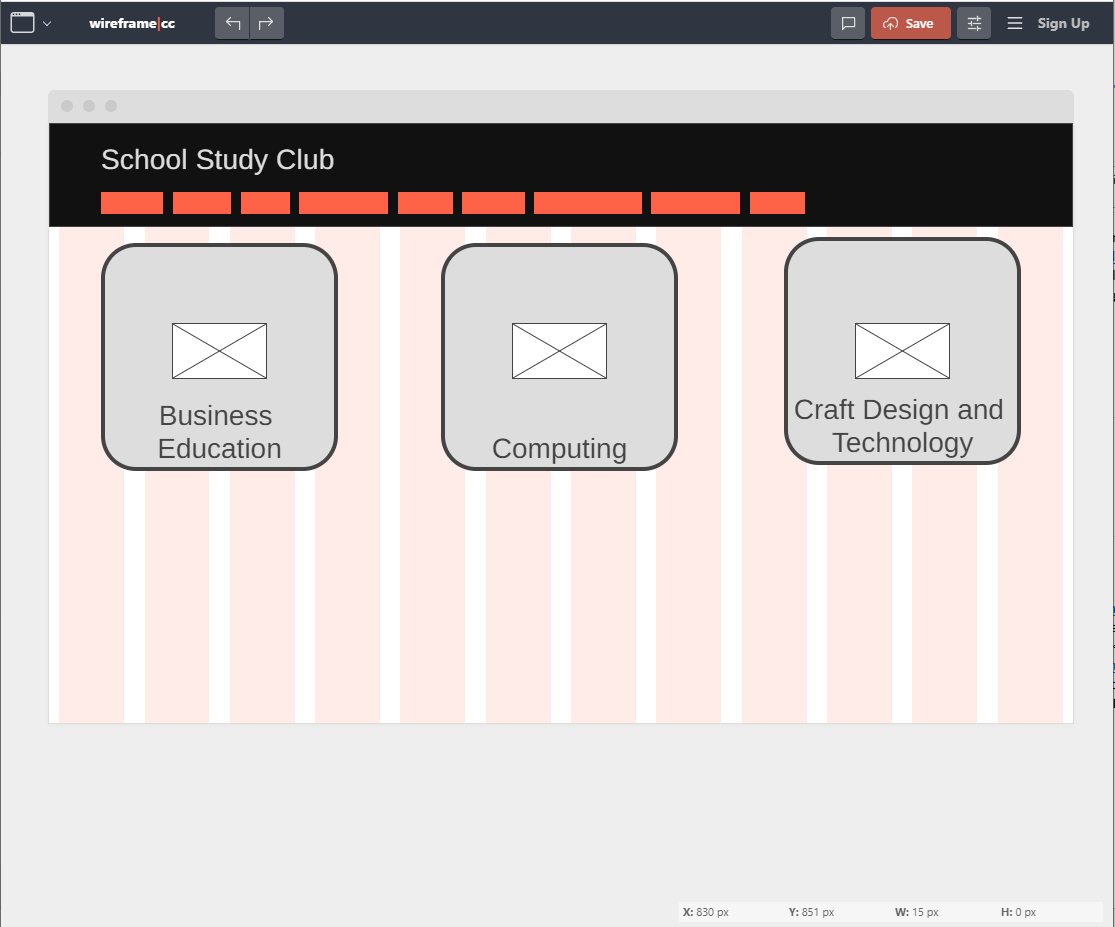Image resolution: width=1115 pixels, height=927 pixels.
Task: Expand the canvas type dropdown chevron
Action: tap(47, 24)
